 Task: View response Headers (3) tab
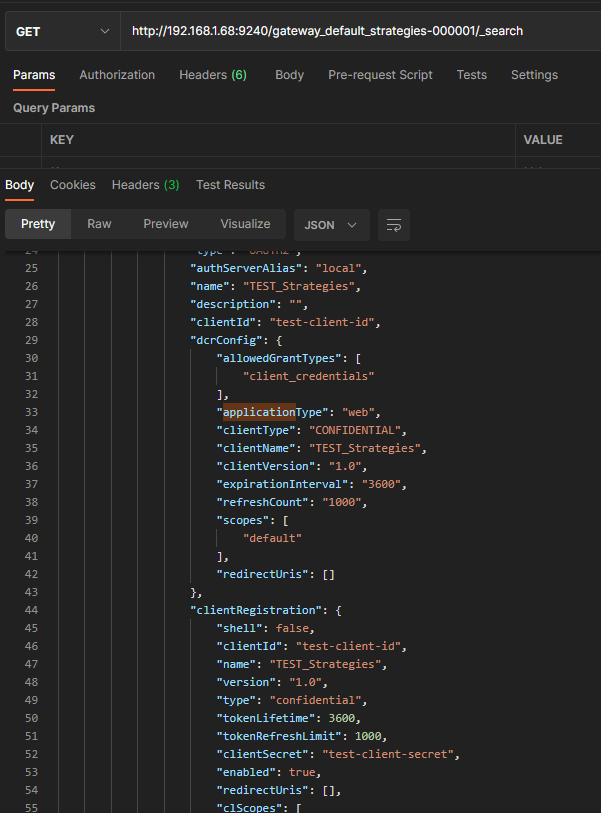tap(145, 185)
